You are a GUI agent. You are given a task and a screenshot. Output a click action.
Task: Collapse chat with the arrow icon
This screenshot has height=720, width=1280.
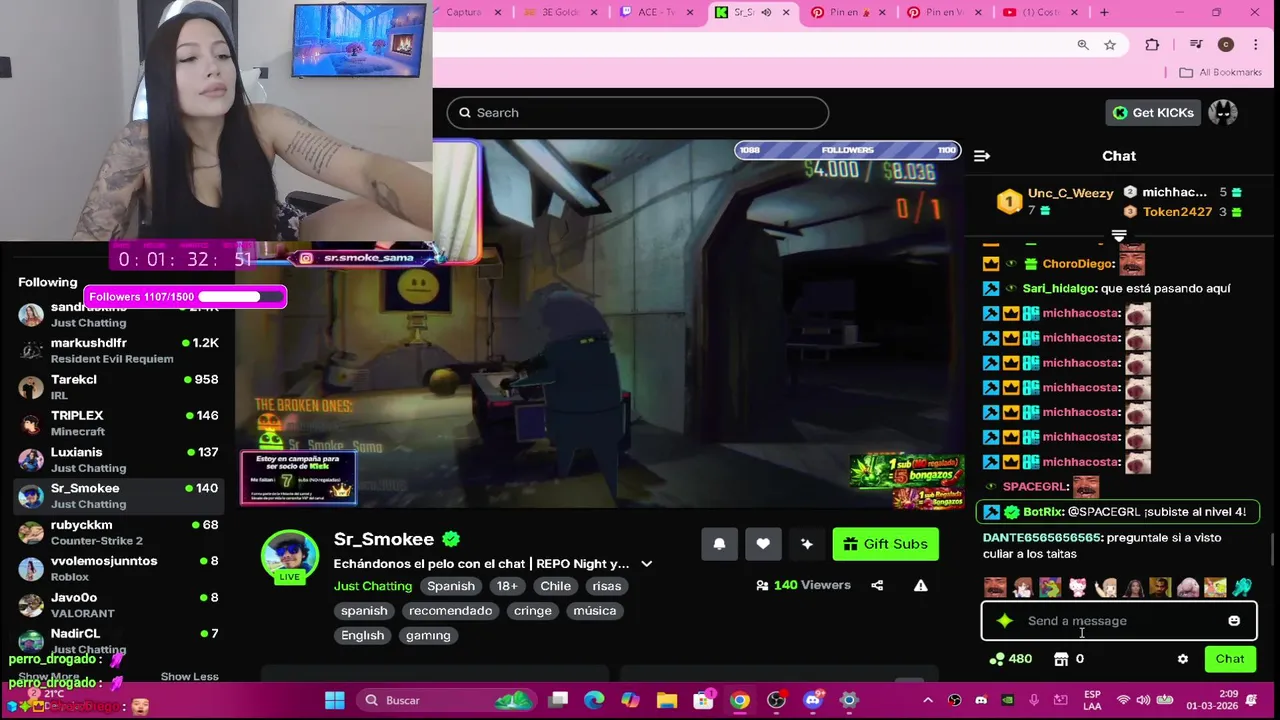(982, 156)
